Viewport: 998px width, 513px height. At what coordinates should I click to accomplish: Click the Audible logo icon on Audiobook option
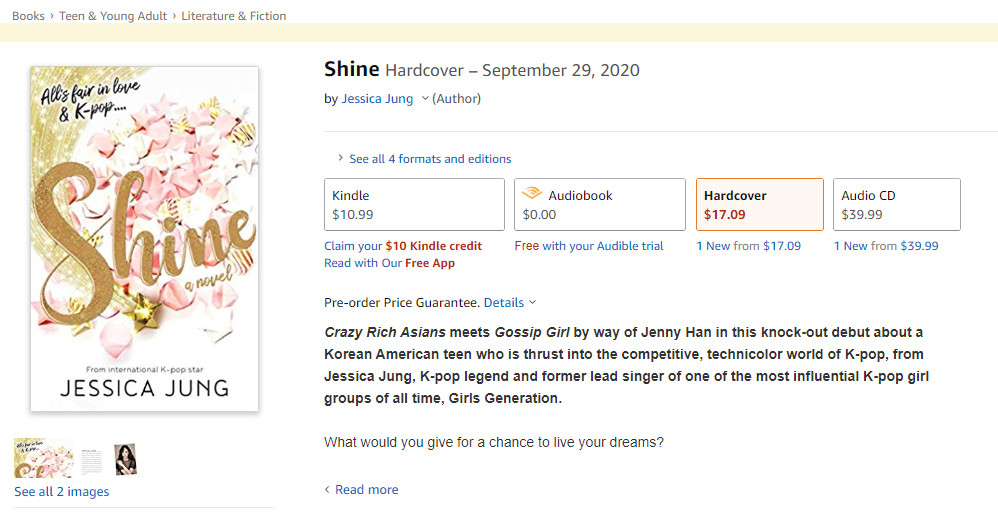(533, 196)
